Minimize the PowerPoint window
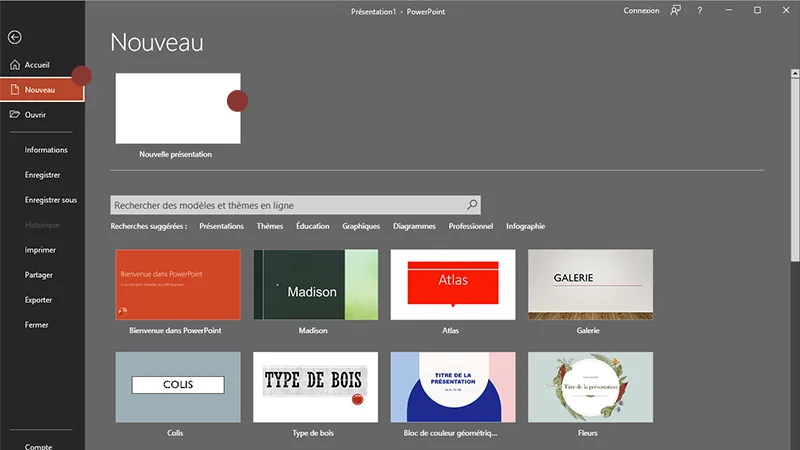 729,10
